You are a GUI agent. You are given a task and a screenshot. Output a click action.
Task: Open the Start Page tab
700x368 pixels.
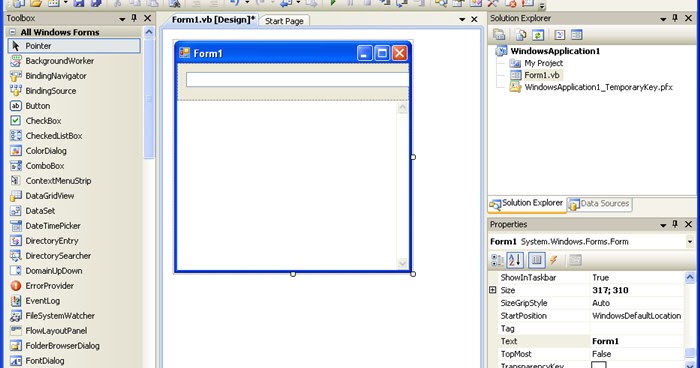[x=284, y=21]
